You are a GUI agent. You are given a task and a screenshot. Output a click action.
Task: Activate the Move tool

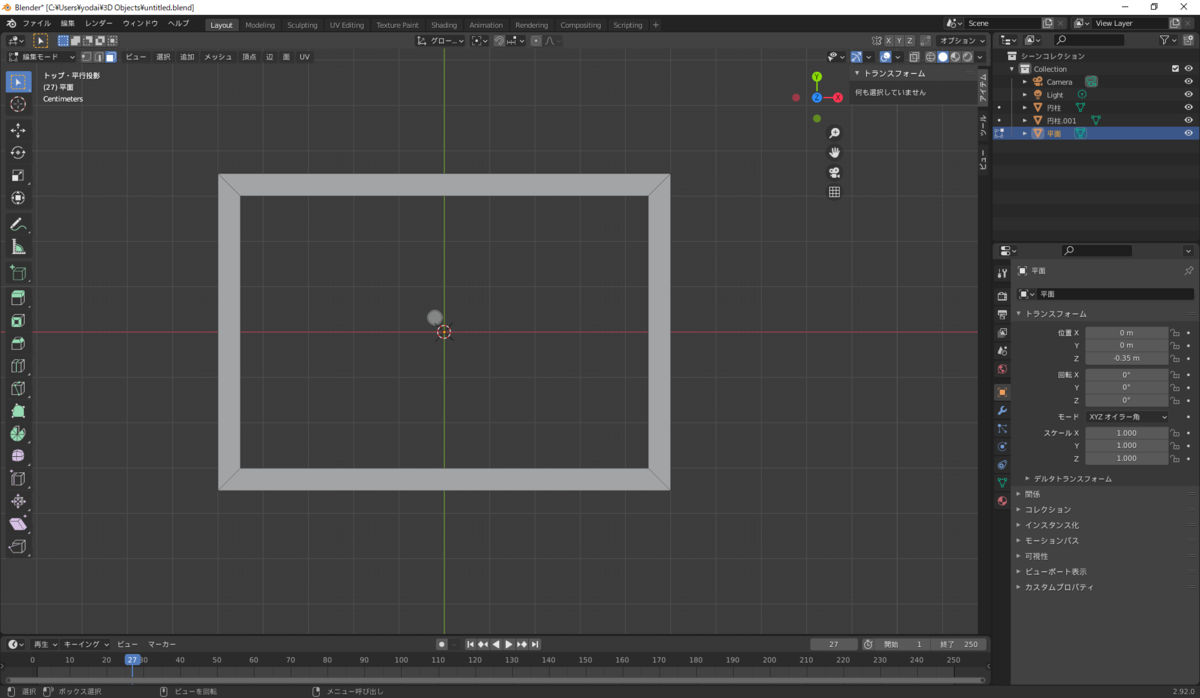[x=18, y=130]
